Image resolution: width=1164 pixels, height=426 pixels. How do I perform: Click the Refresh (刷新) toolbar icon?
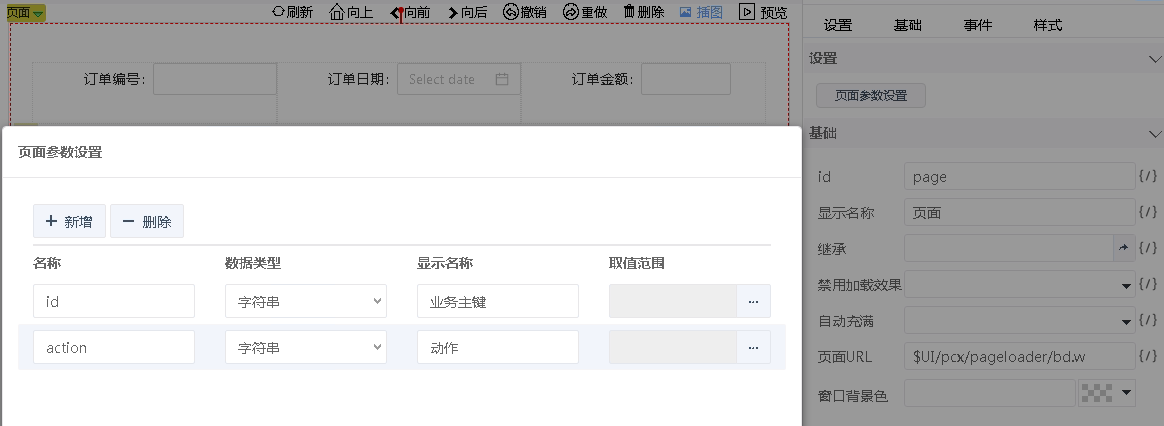pos(279,12)
